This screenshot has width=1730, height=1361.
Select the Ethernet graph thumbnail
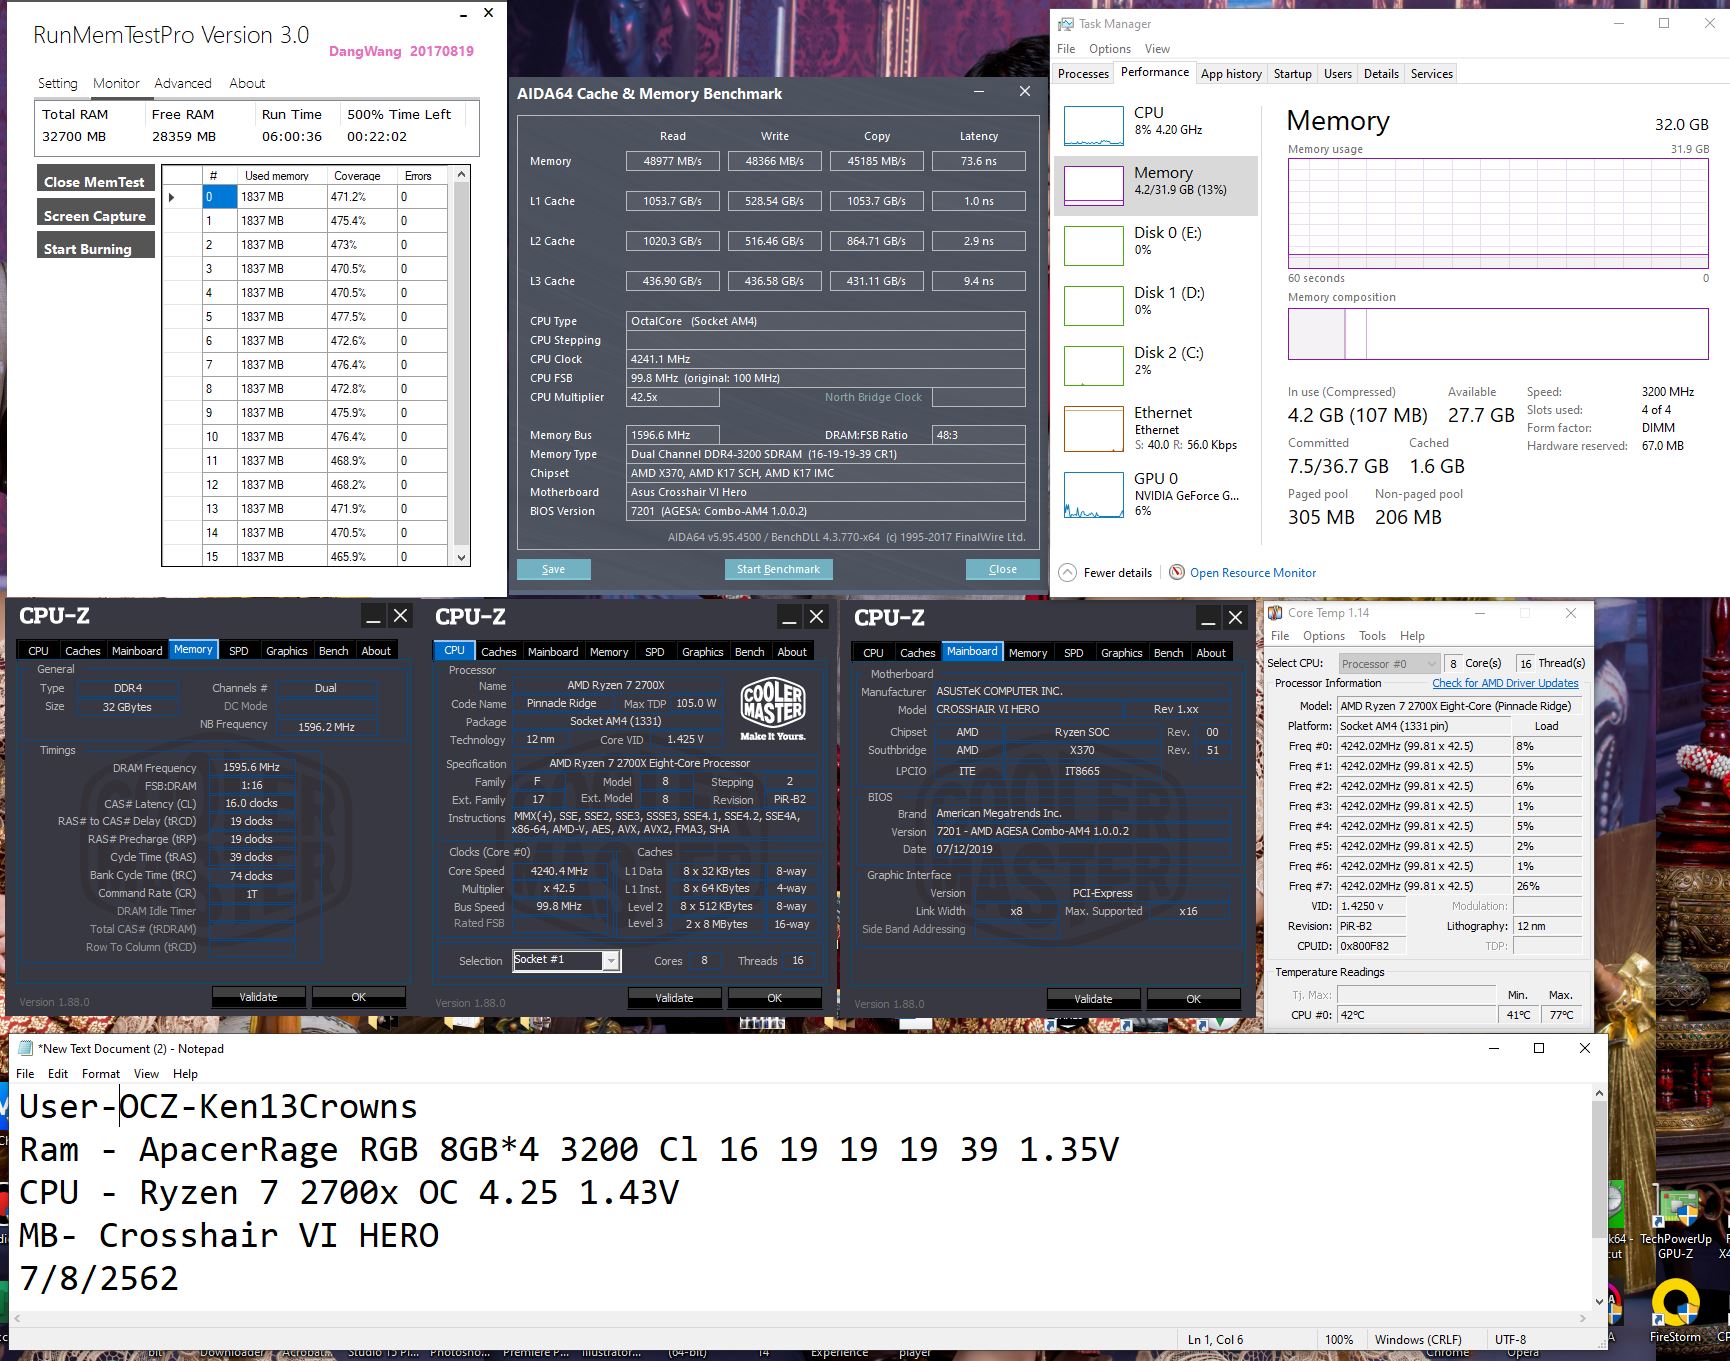coord(1093,430)
